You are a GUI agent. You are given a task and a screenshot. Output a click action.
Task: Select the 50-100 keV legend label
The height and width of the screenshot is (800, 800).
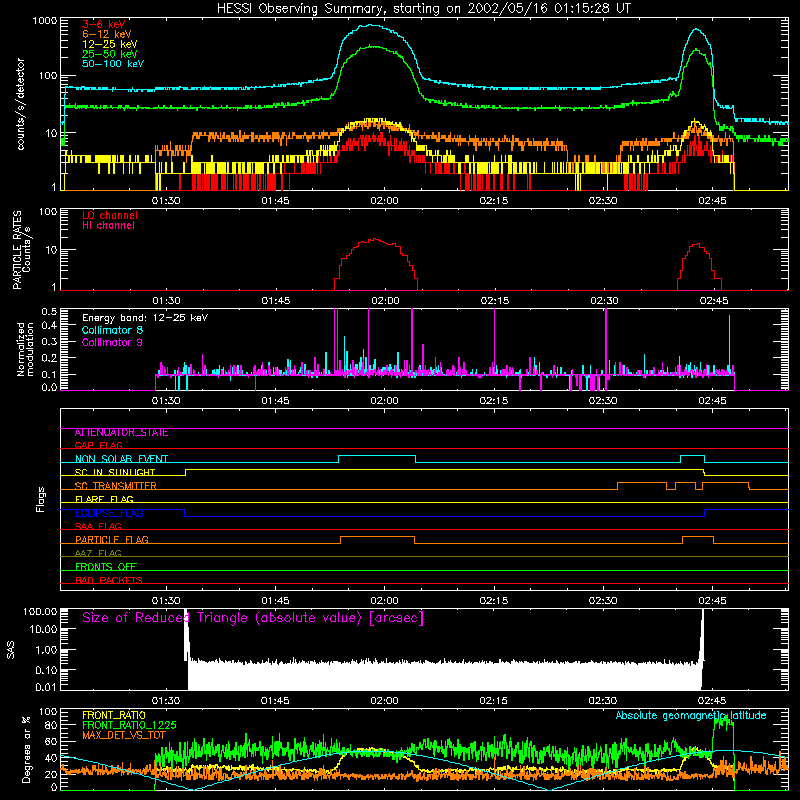(113, 64)
